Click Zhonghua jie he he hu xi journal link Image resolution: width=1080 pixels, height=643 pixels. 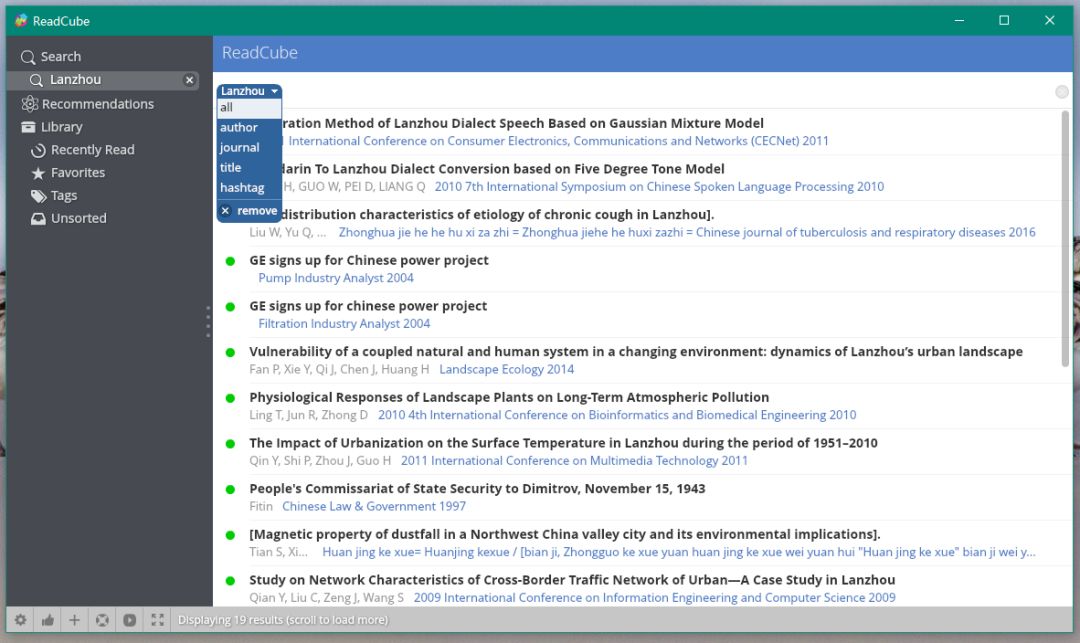point(687,233)
